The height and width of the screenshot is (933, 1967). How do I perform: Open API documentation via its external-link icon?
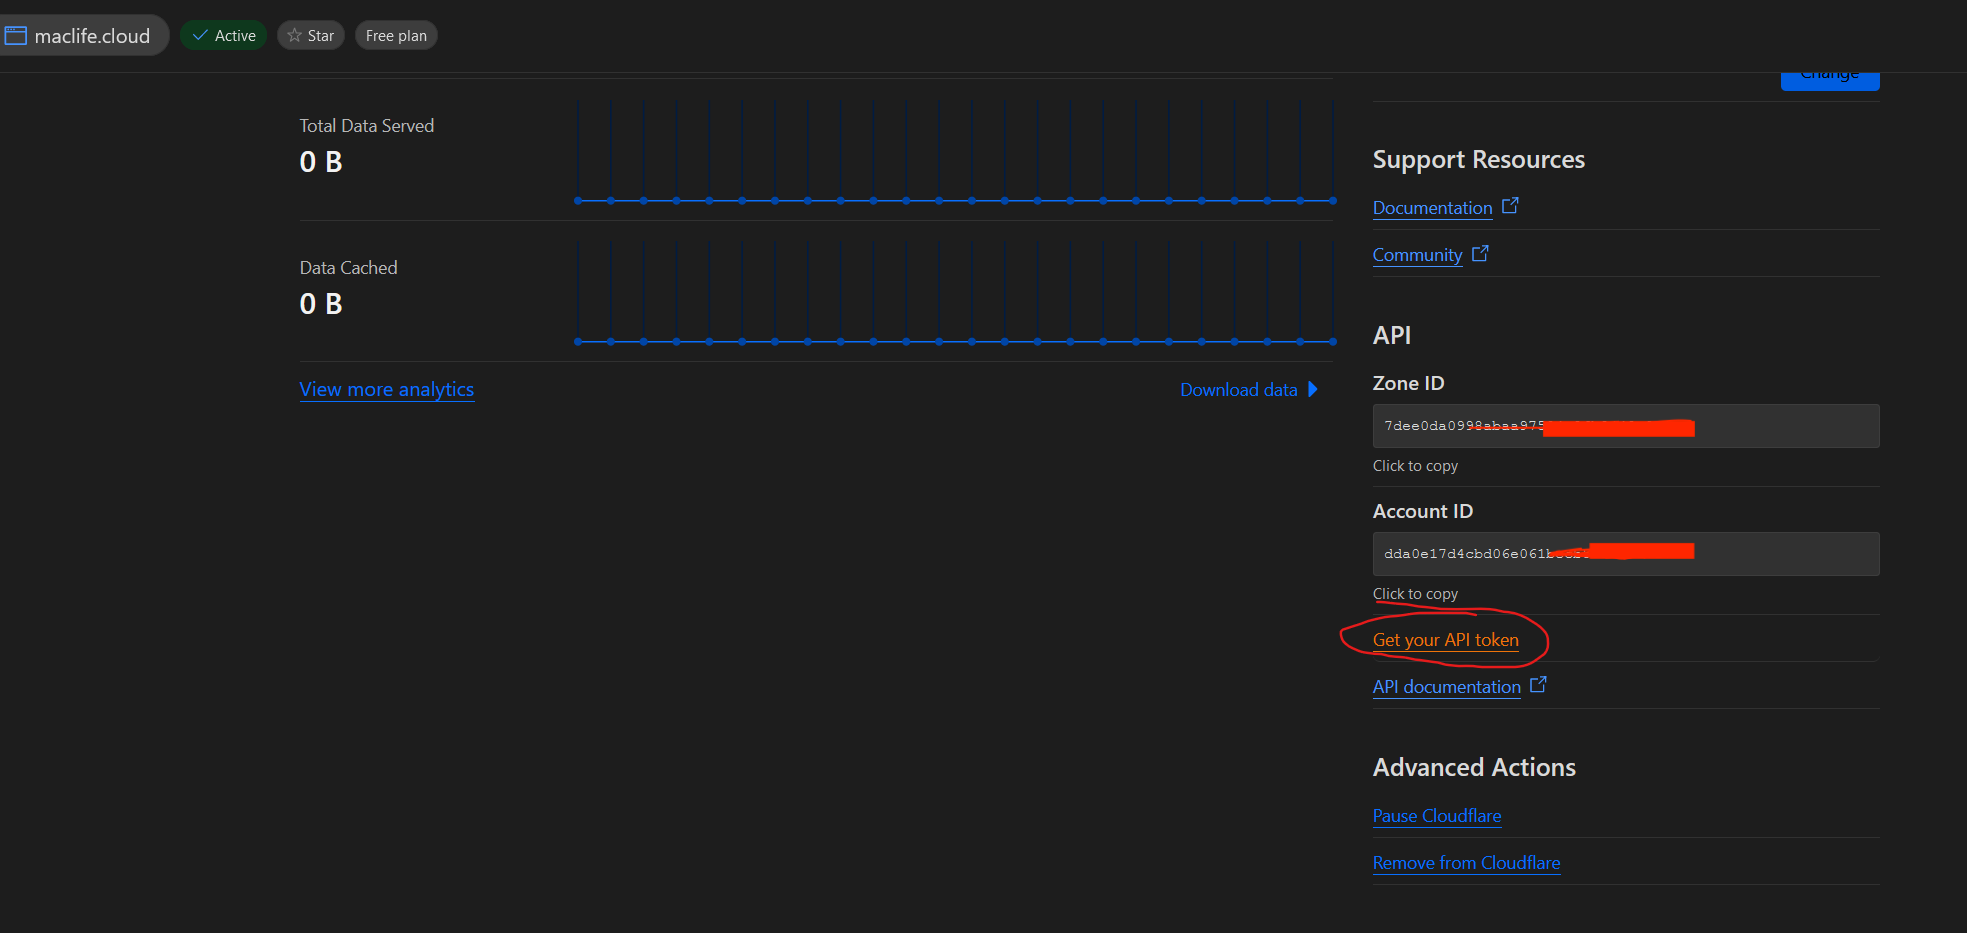1538,684
